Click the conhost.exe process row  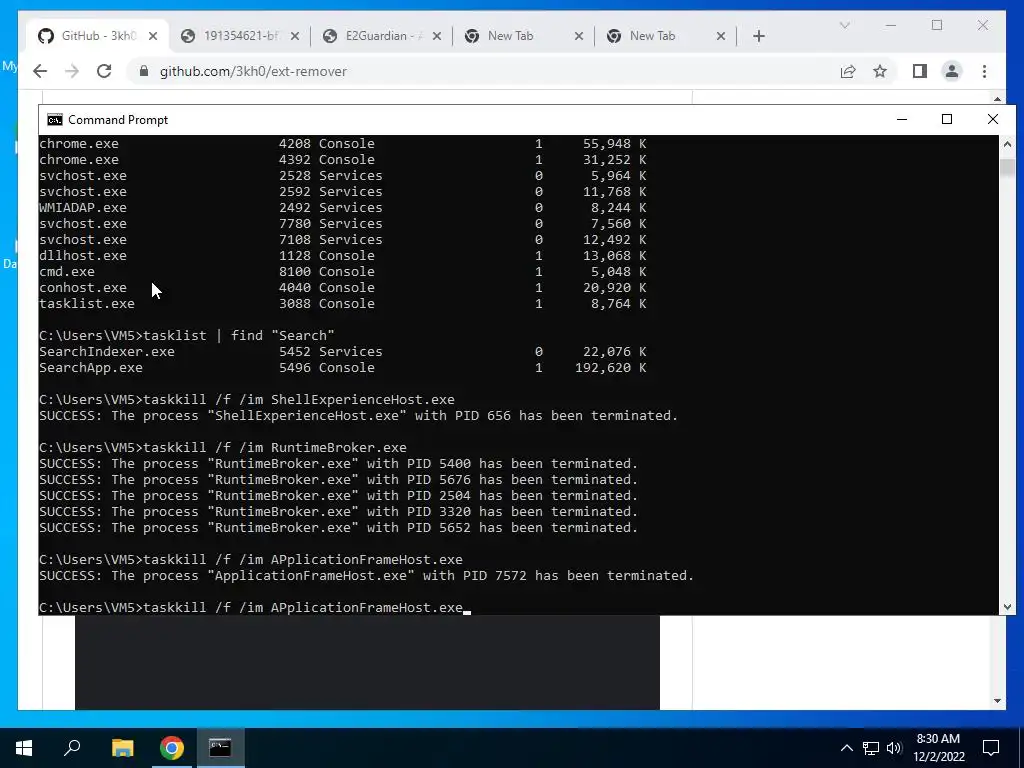point(342,287)
